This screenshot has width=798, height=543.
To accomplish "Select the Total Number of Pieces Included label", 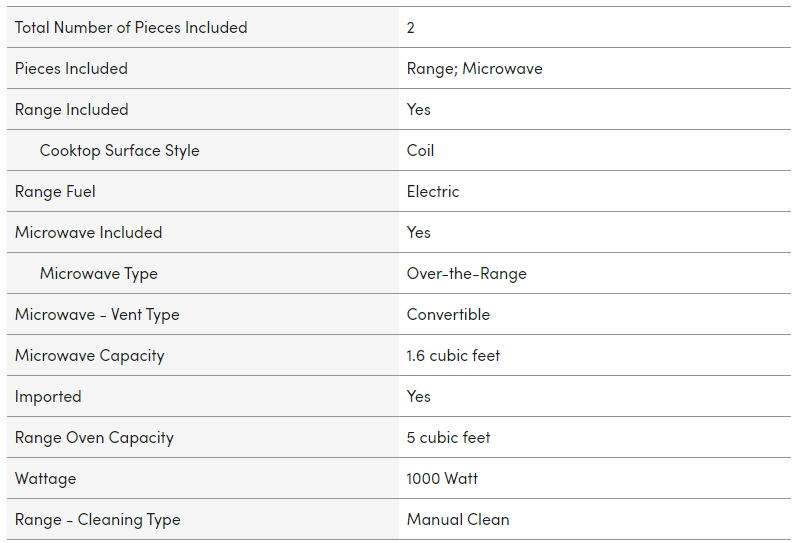I will 131,27.
